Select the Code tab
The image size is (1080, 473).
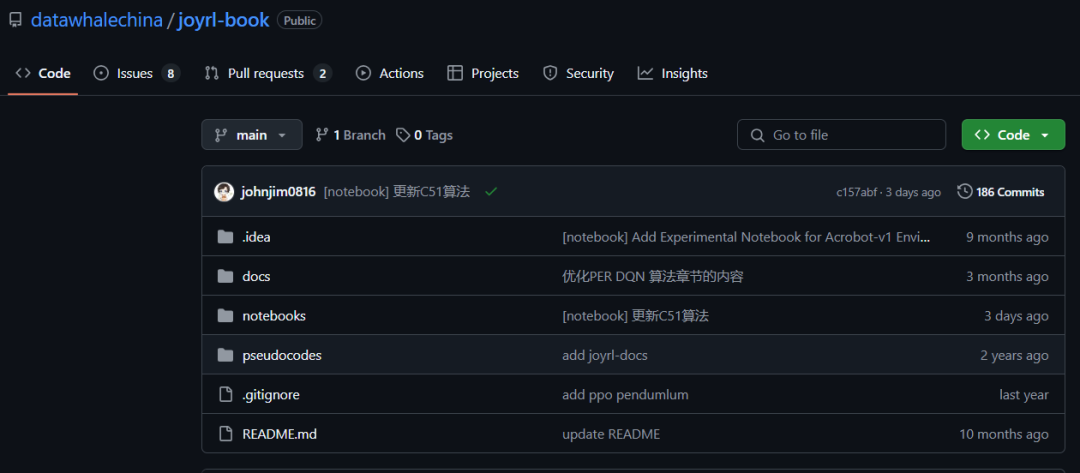pyautogui.click(x=43, y=73)
